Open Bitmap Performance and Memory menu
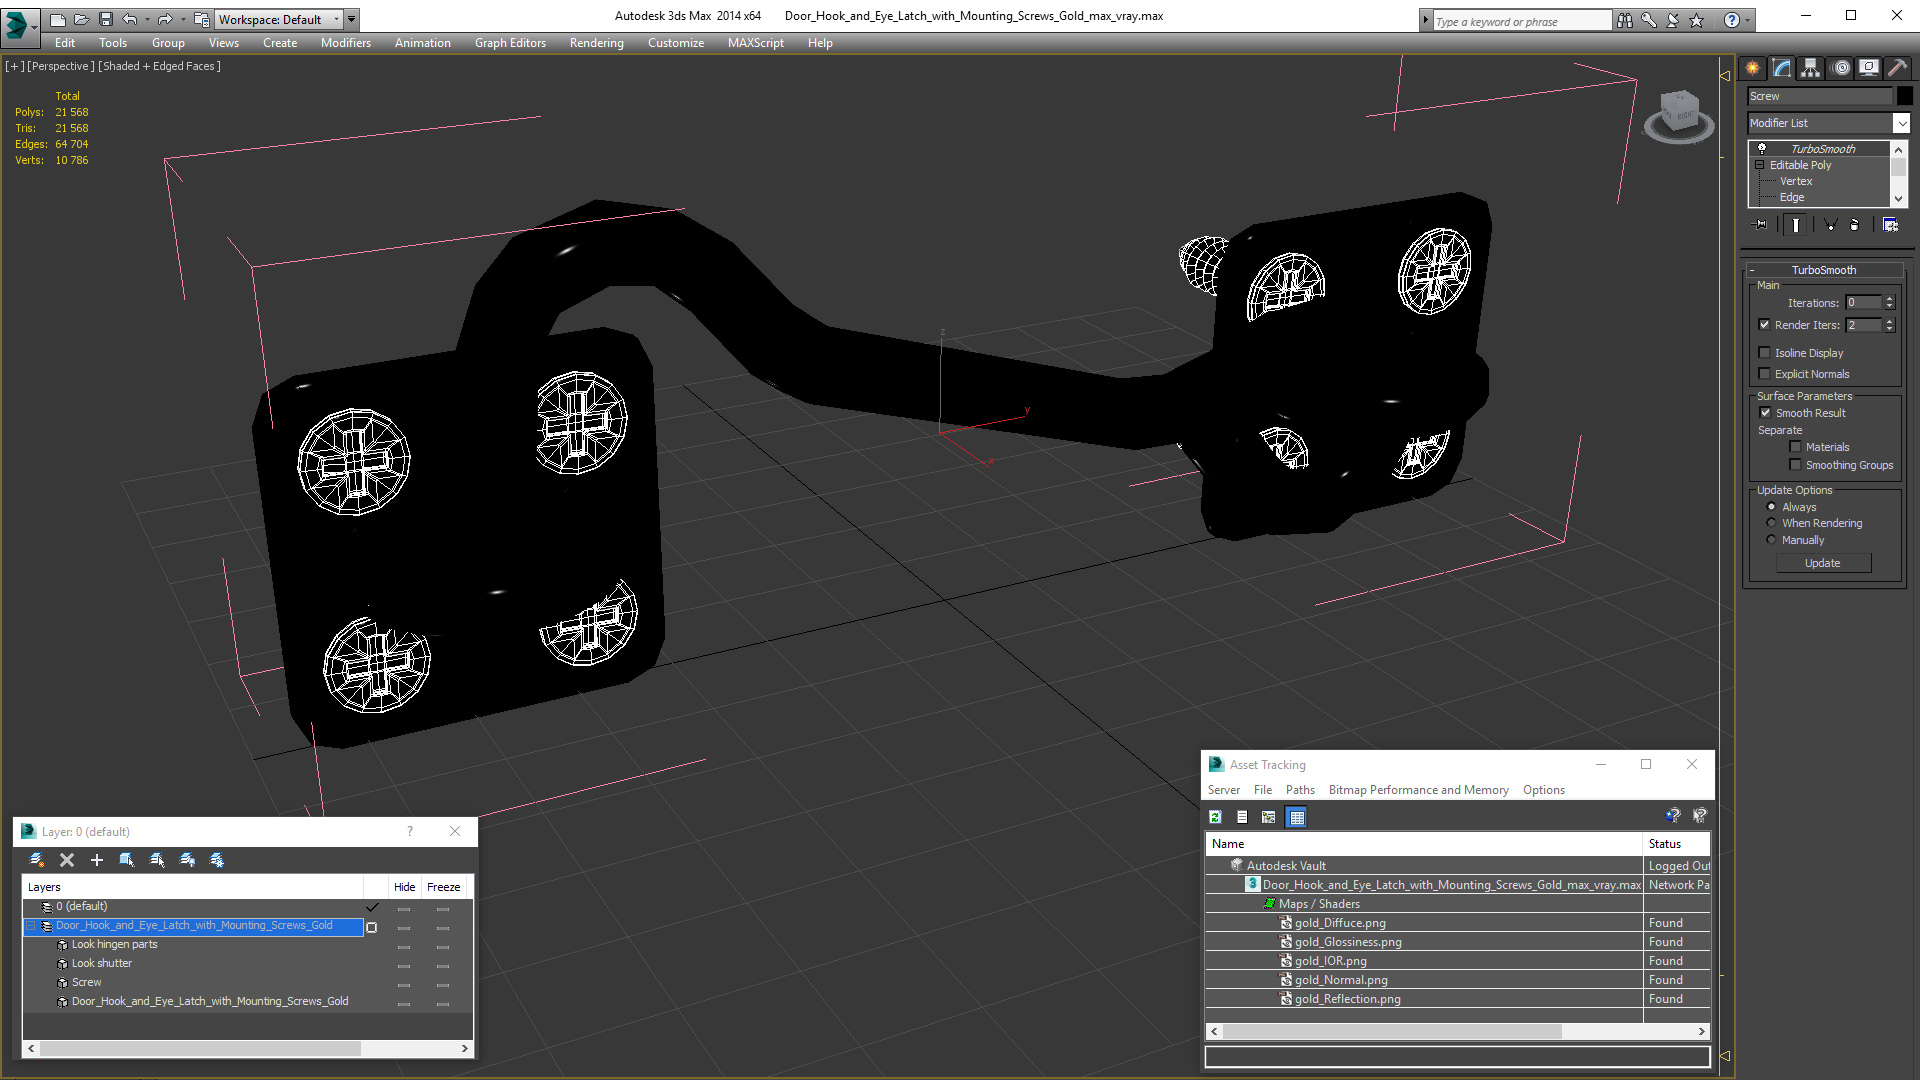Viewport: 1920px width, 1080px height. pyautogui.click(x=1418, y=790)
